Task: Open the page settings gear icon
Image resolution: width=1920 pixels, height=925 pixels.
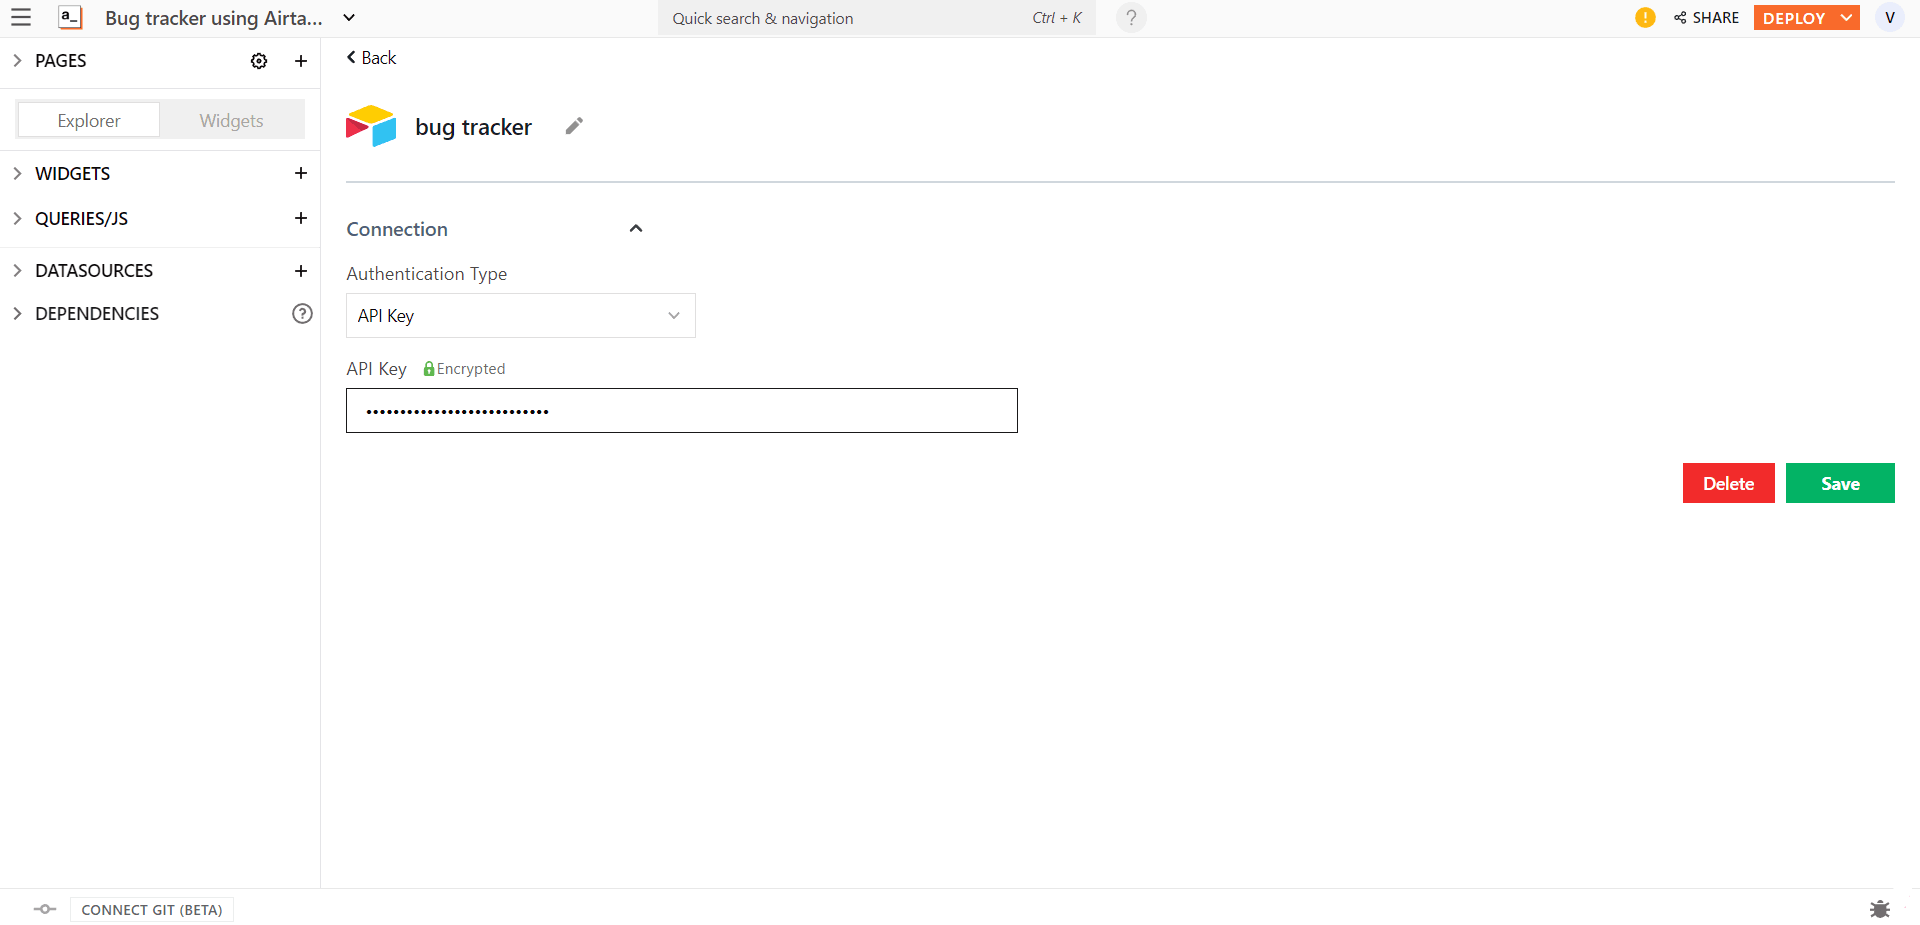Action: pyautogui.click(x=259, y=61)
